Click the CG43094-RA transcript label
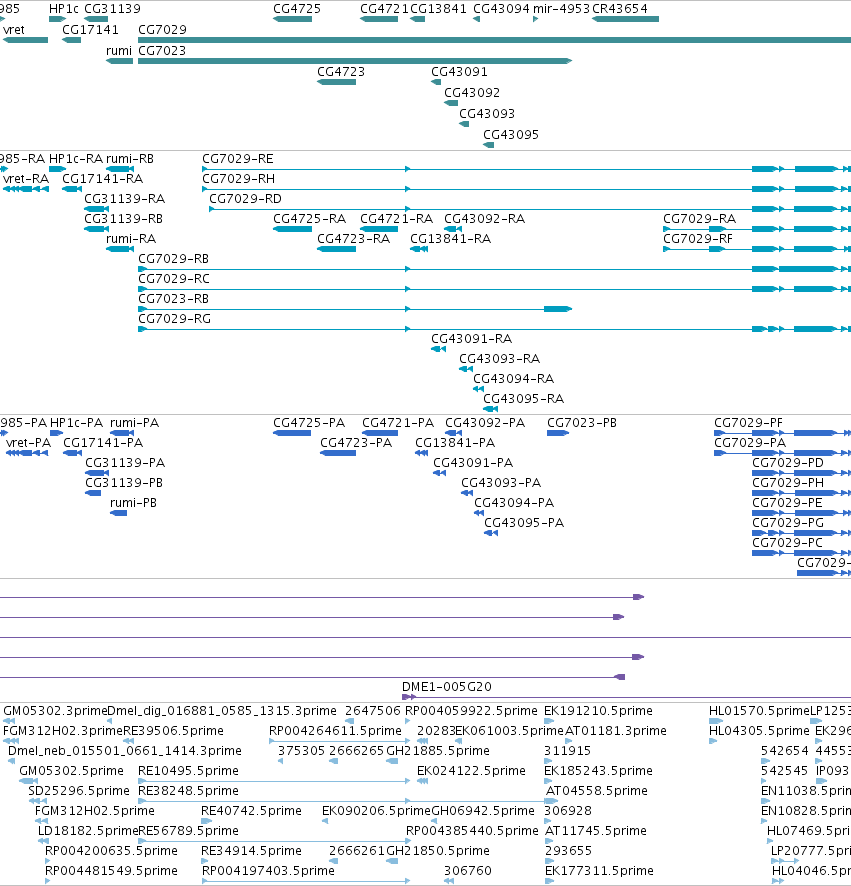This screenshot has width=851, height=886. click(x=514, y=379)
